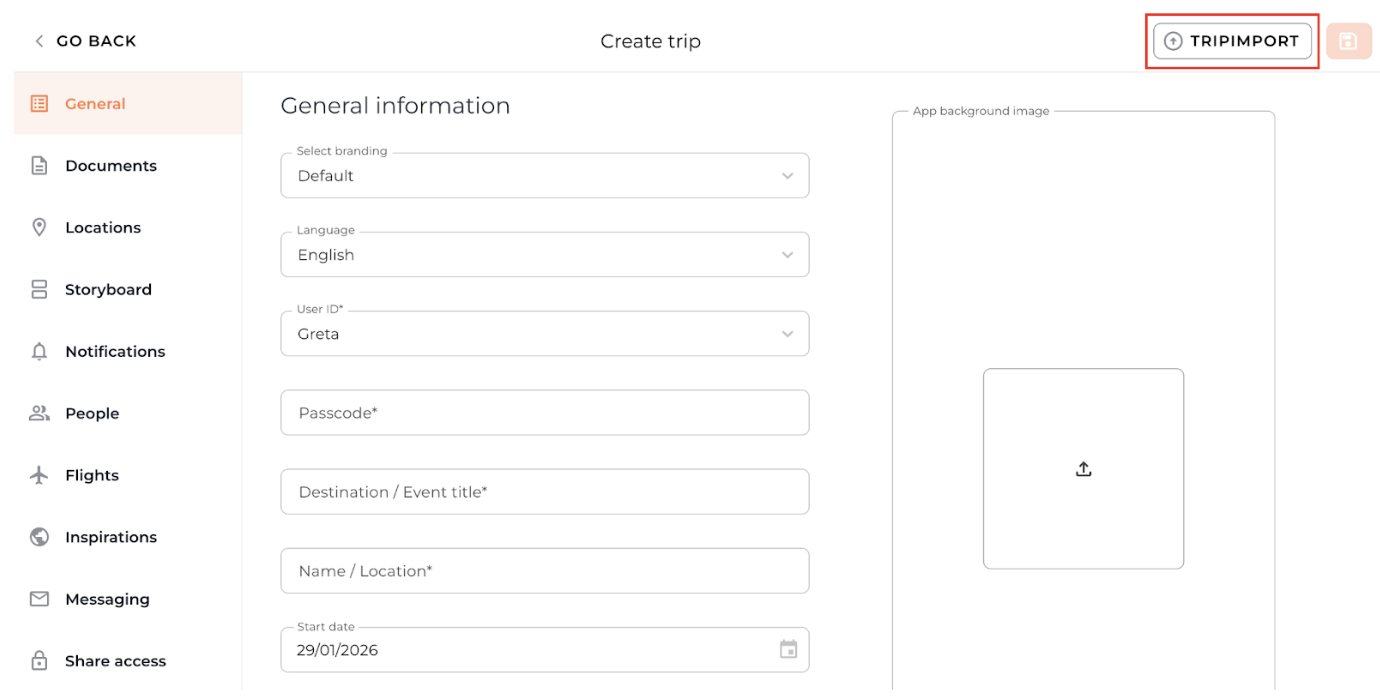
Task: Click the Notifications bell icon
Action: [39, 352]
